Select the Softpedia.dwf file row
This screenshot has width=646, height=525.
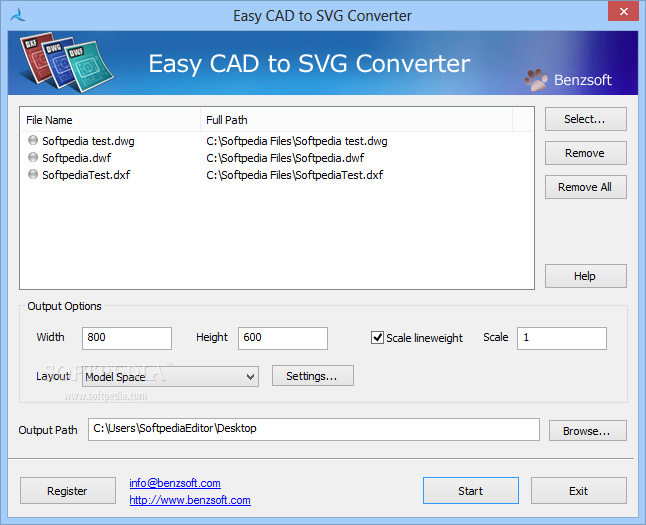point(276,158)
